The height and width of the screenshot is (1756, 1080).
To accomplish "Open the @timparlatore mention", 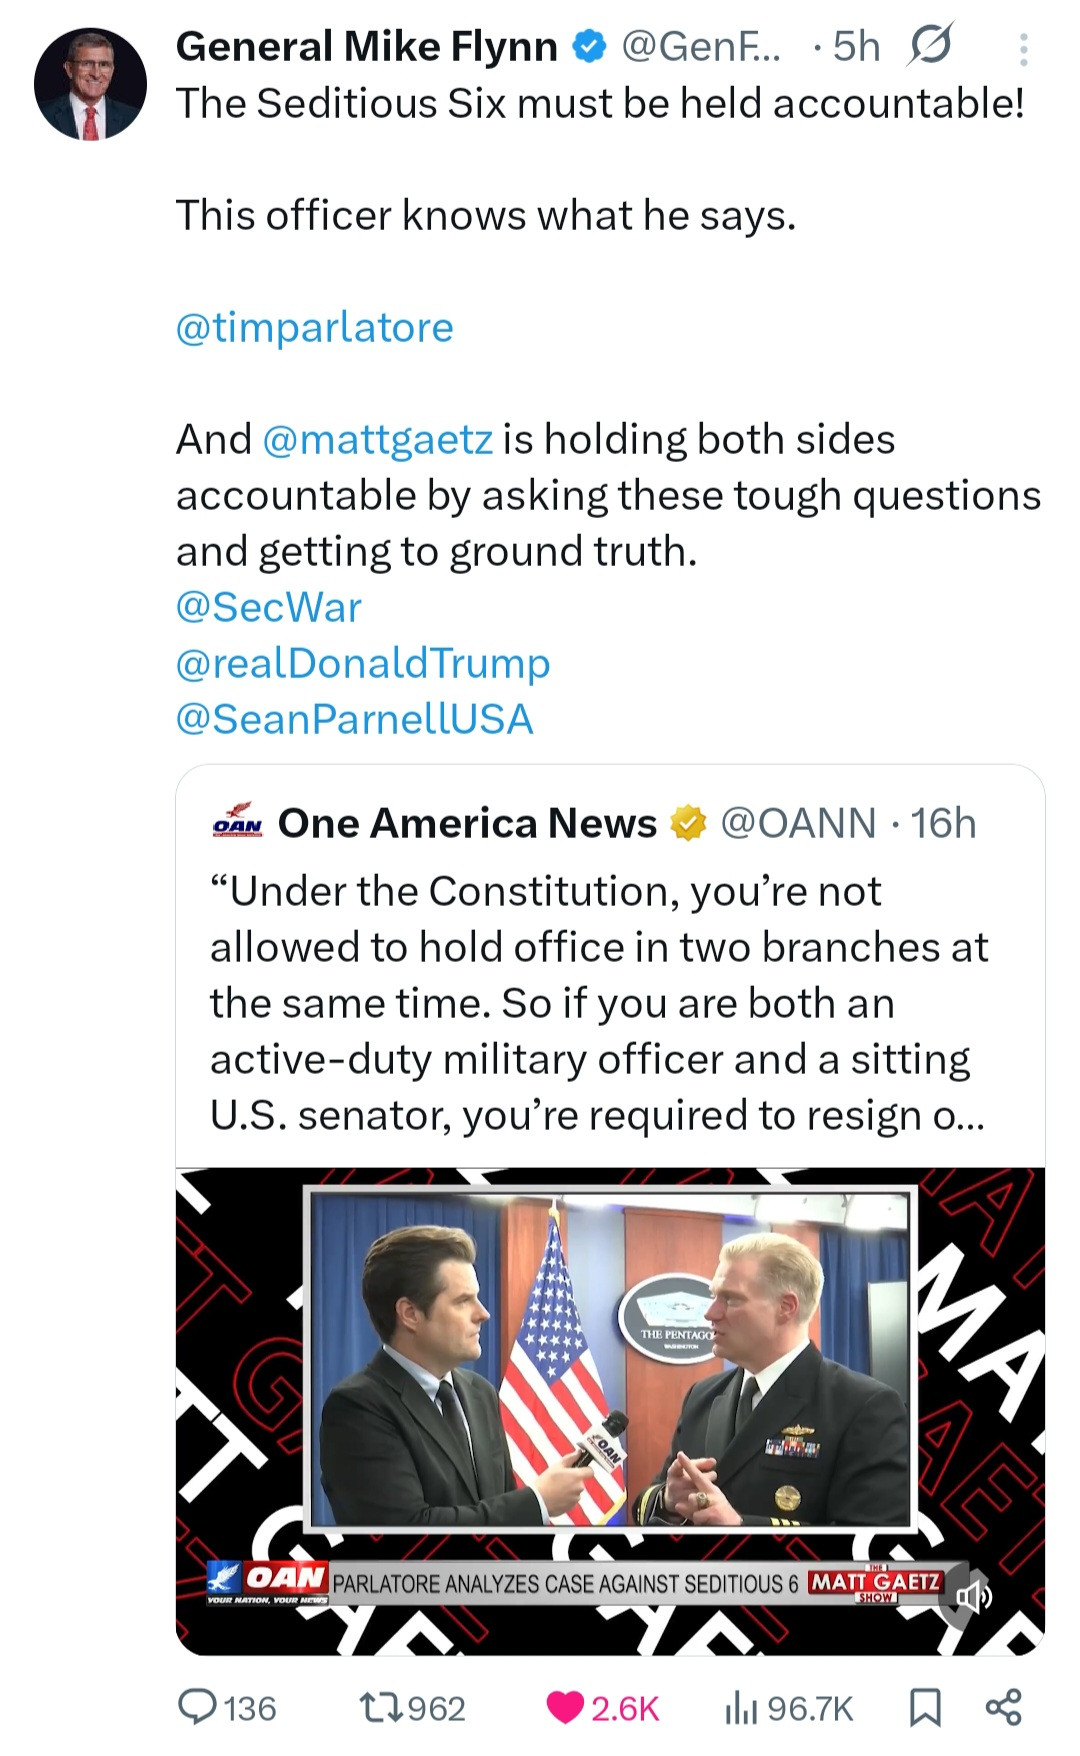I will tap(314, 327).
